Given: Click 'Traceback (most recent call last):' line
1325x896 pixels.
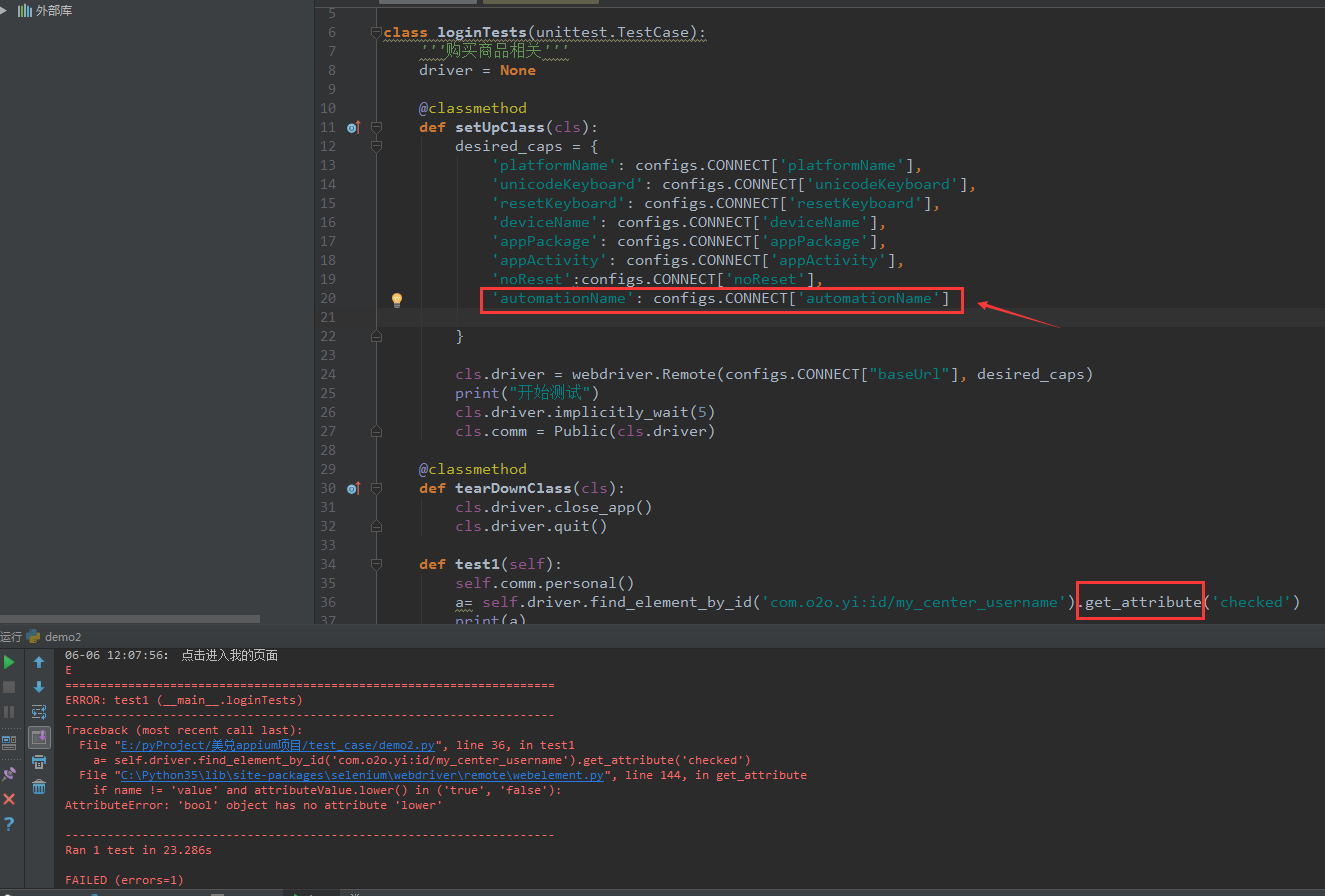Looking at the screenshot, I should [184, 730].
